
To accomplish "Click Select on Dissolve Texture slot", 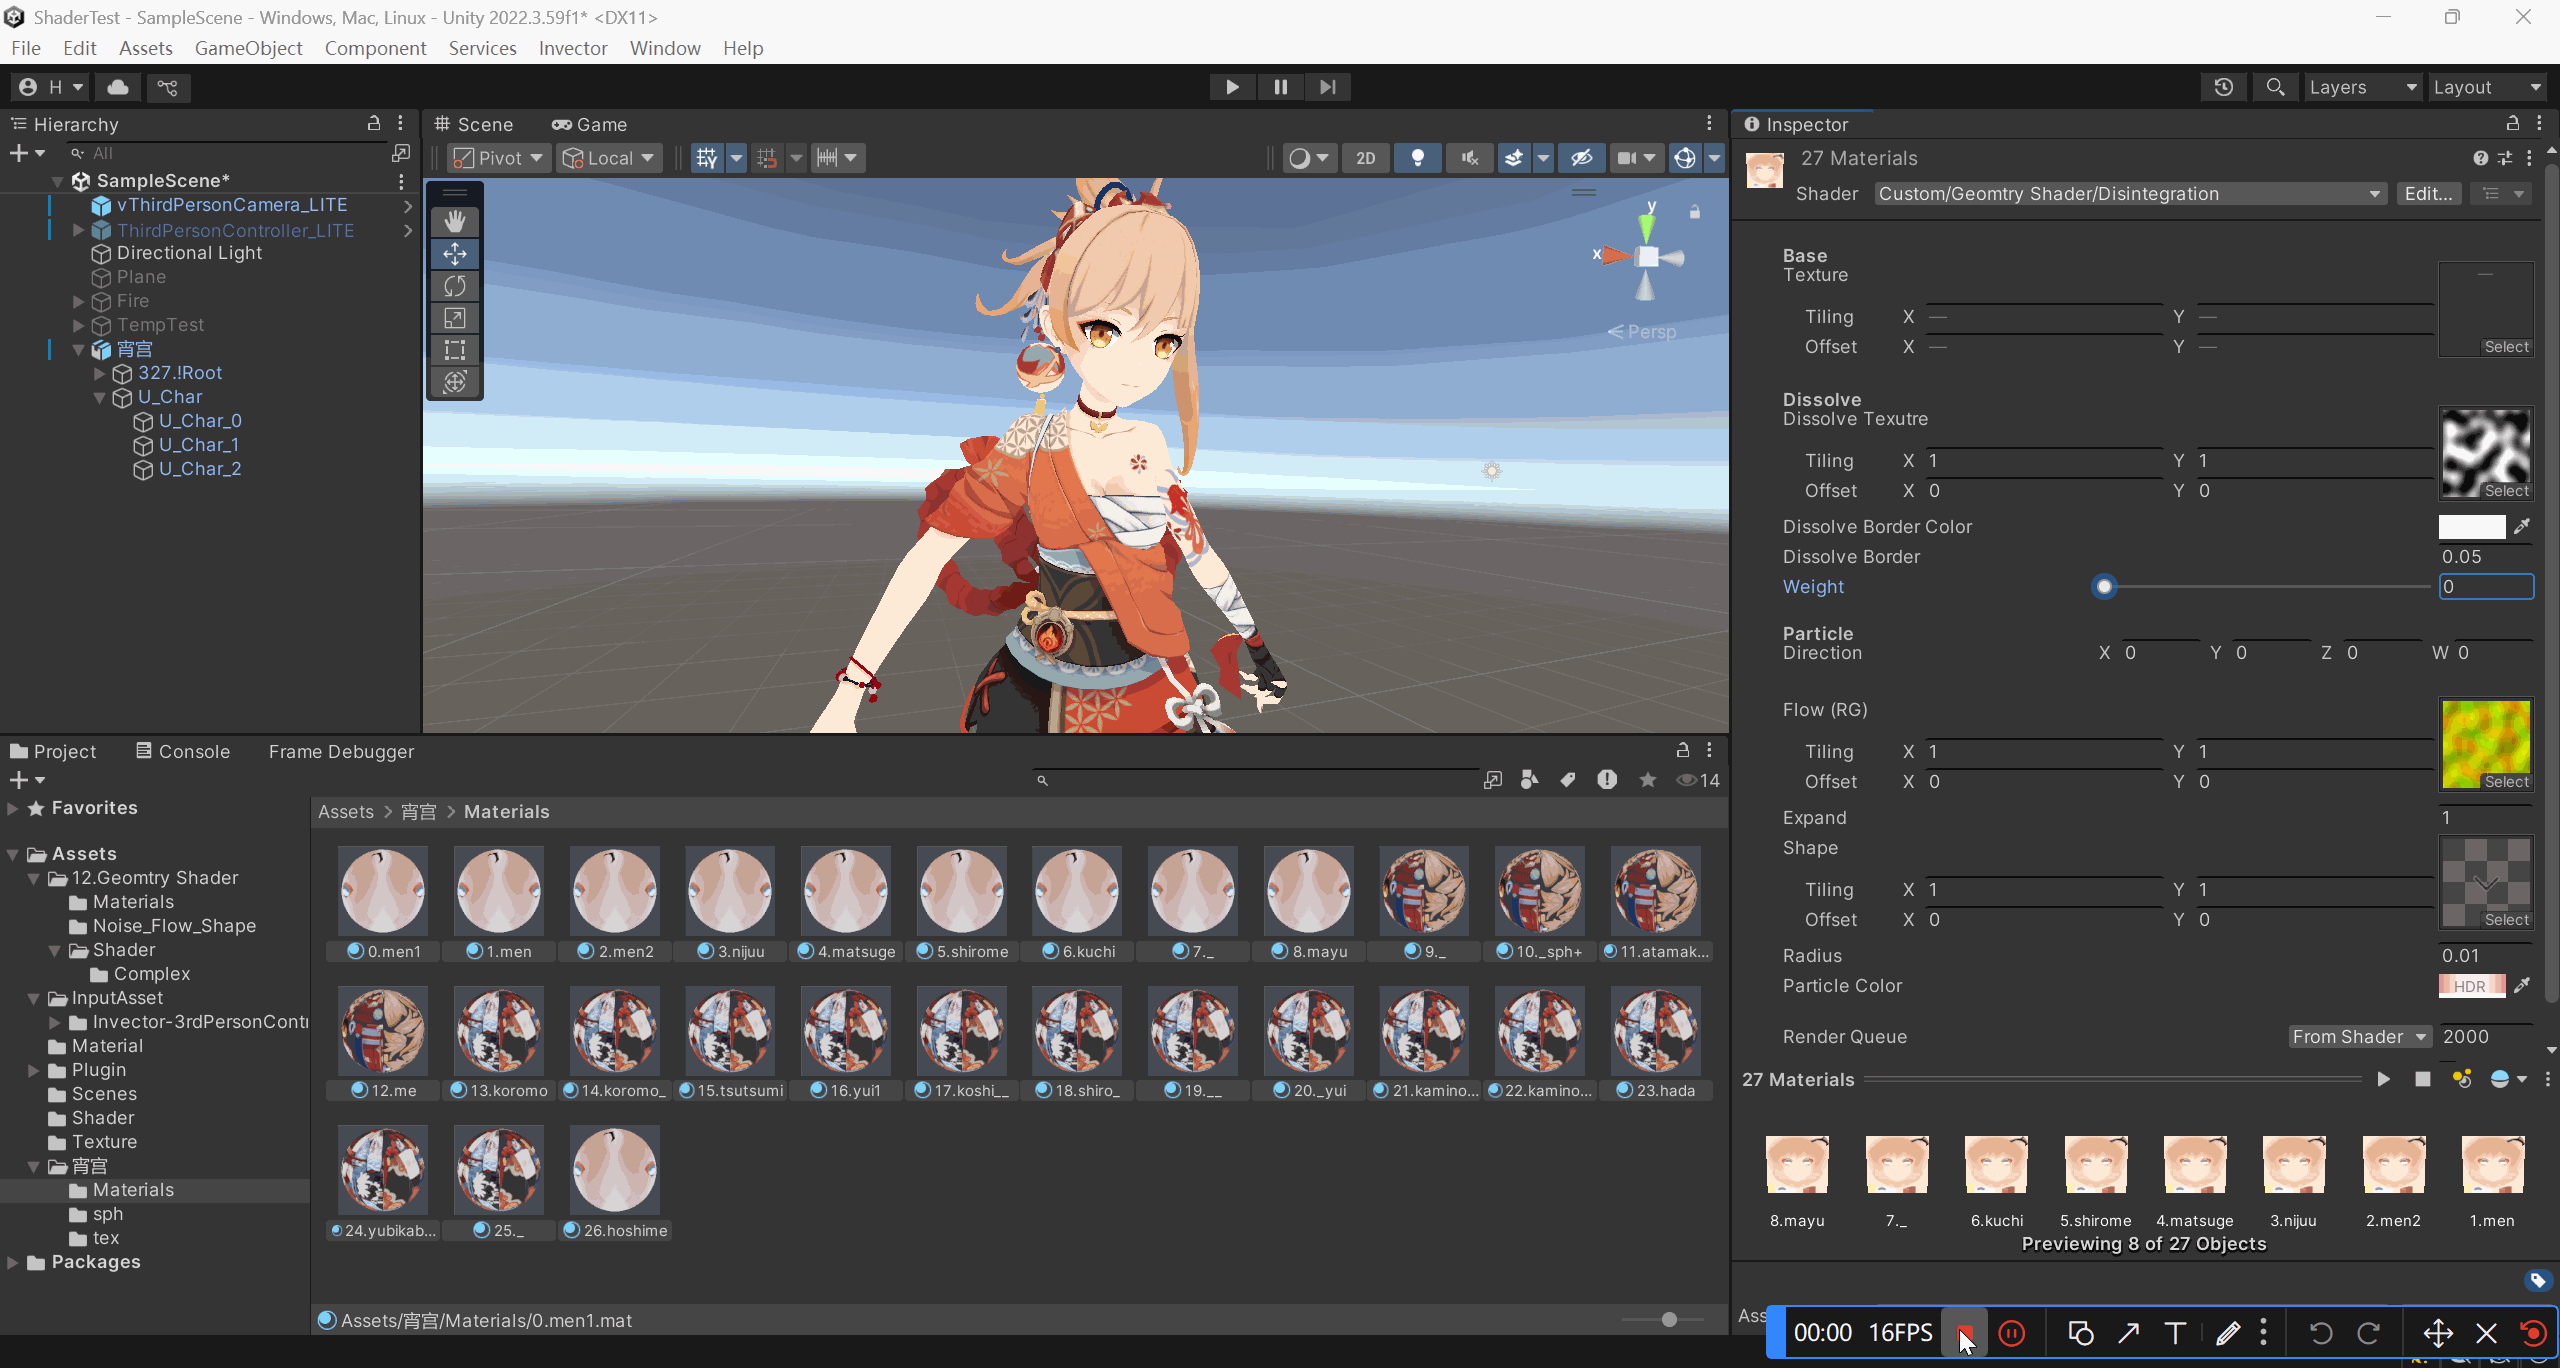I will [2506, 491].
